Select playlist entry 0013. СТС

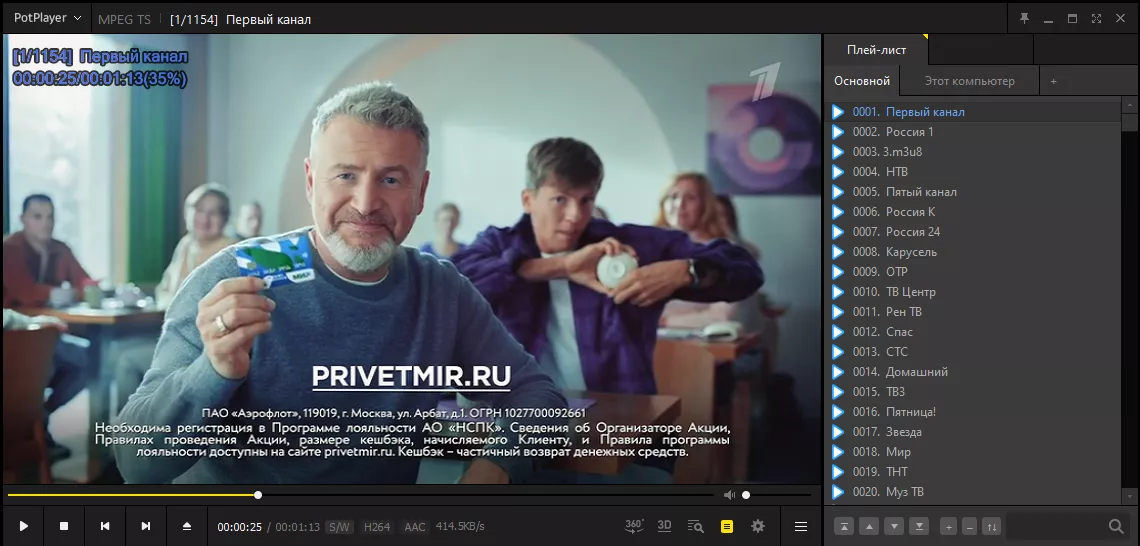point(974,352)
